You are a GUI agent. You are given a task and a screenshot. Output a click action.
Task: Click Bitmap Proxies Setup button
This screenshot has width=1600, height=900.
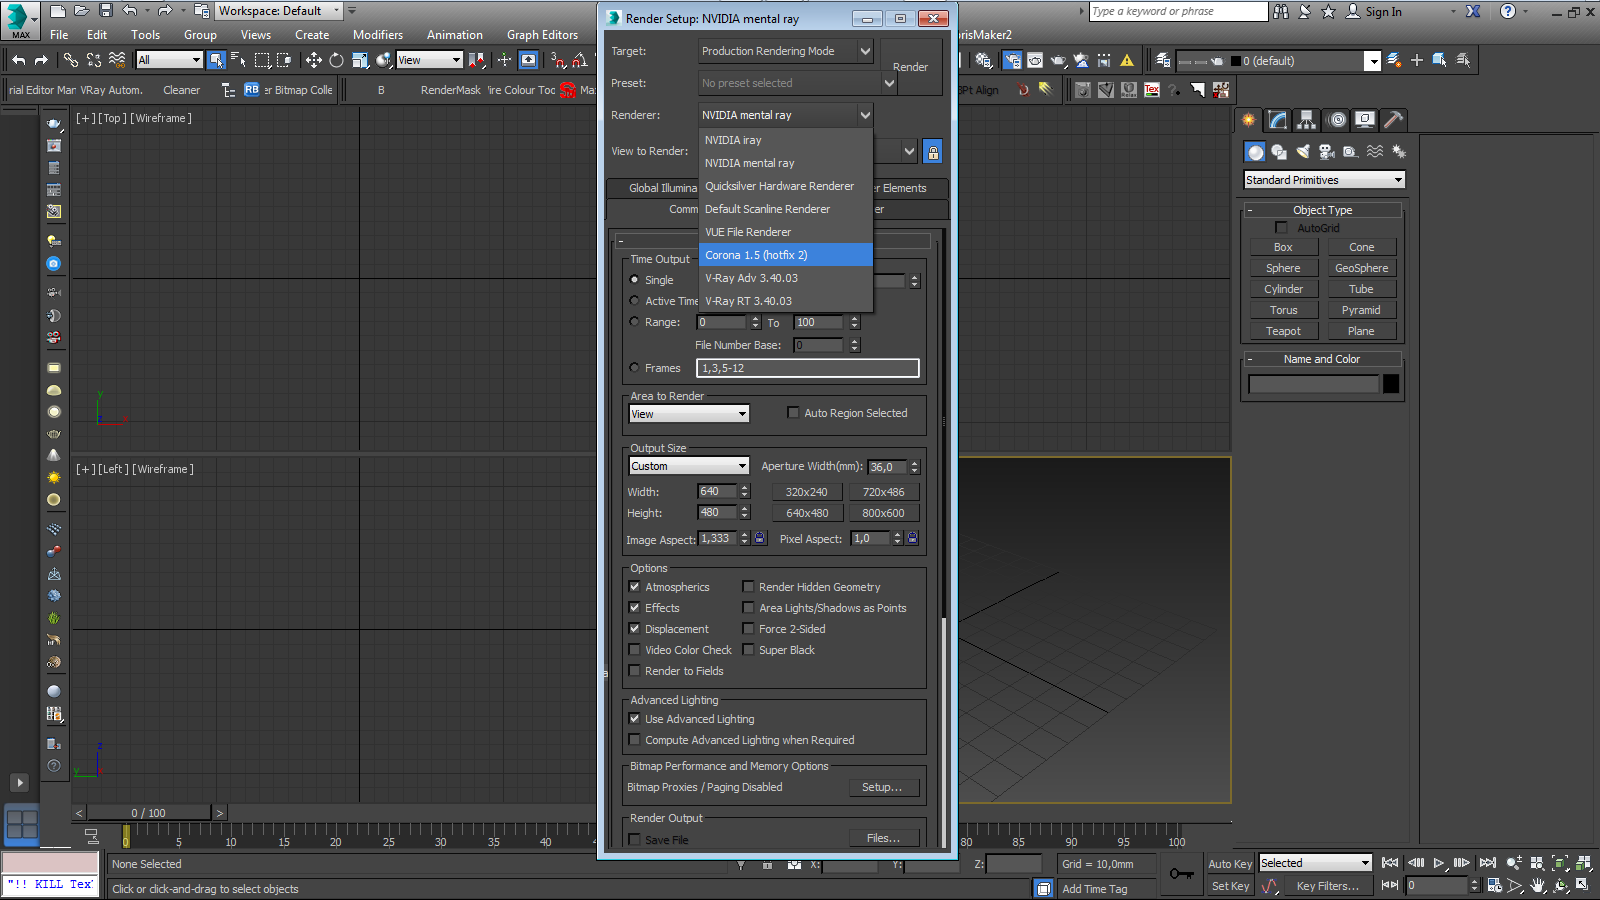coord(882,787)
